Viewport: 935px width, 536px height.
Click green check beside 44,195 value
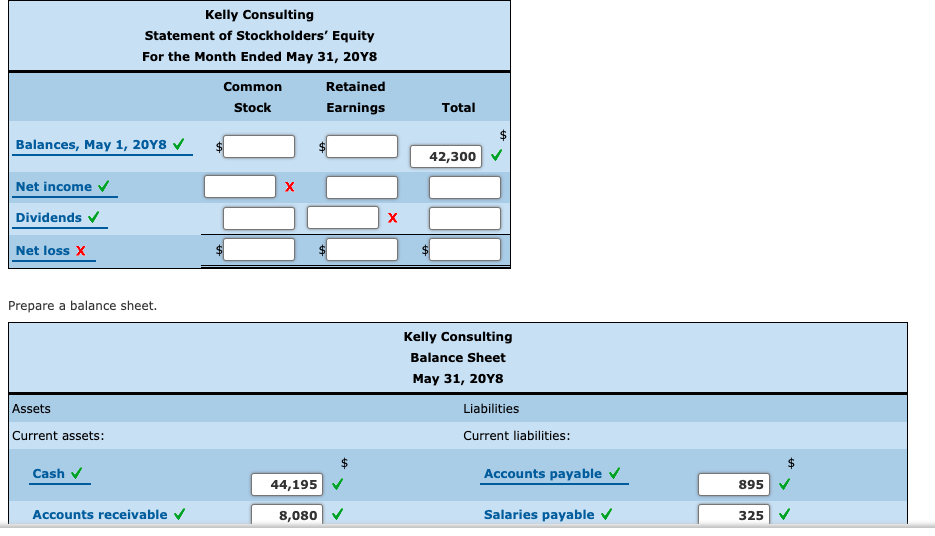click(x=338, y=484)
